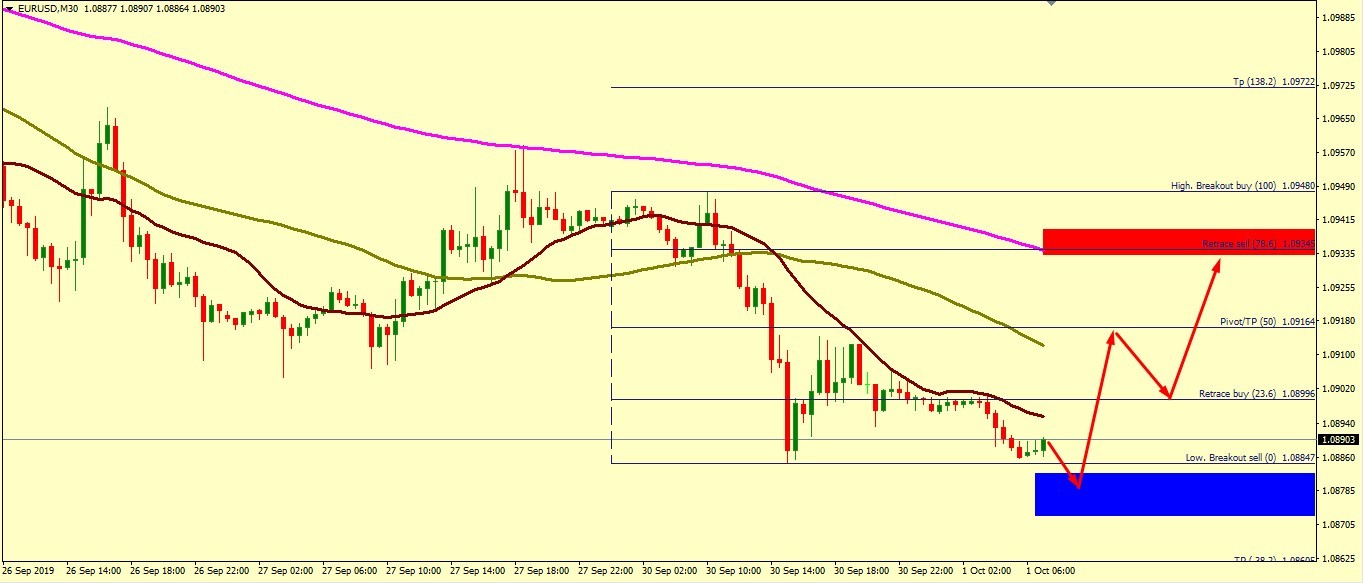Click the Tp (138.2) 1.09722 label

[1272, 81]
